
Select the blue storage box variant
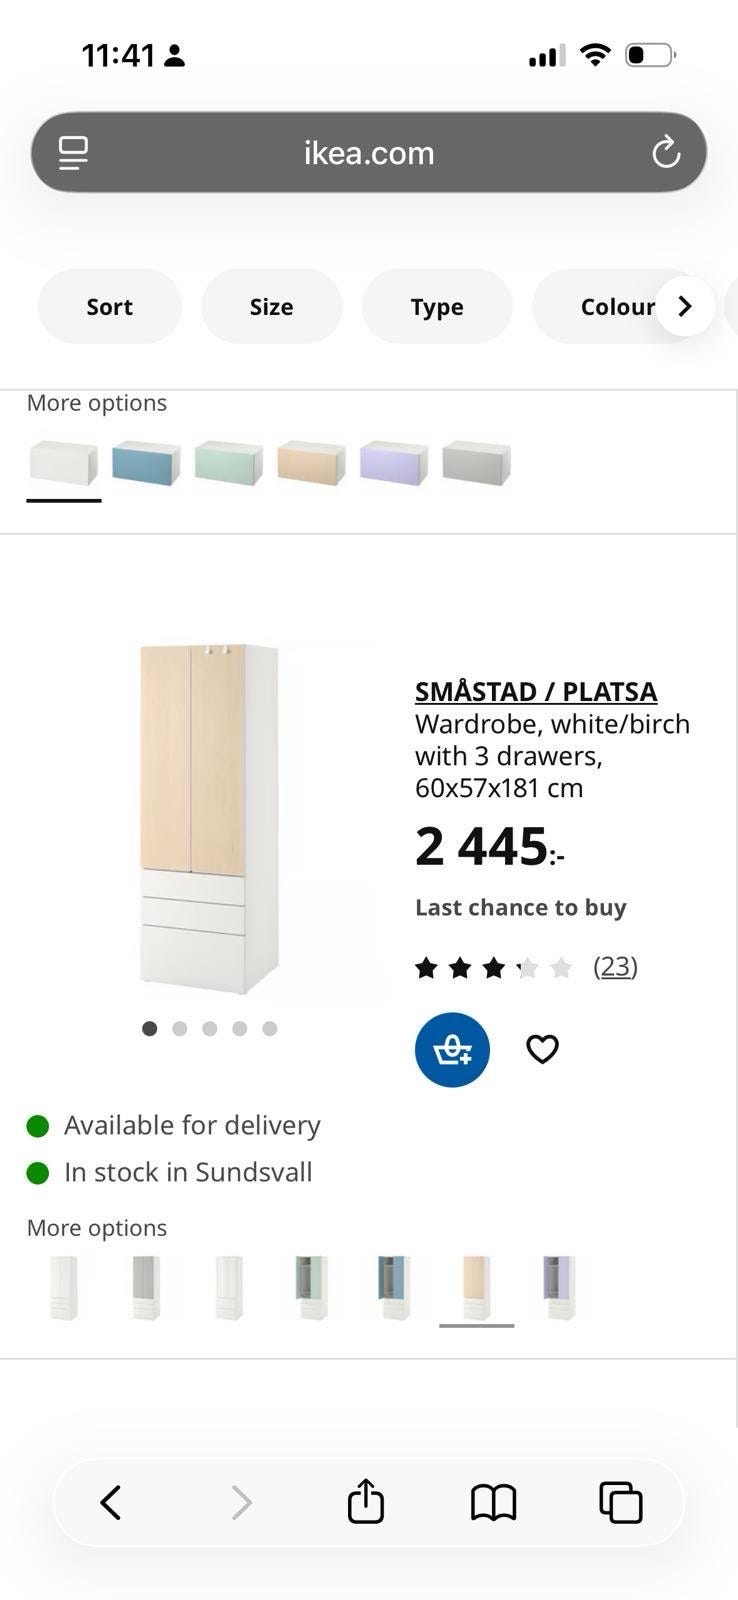(146, 463)
